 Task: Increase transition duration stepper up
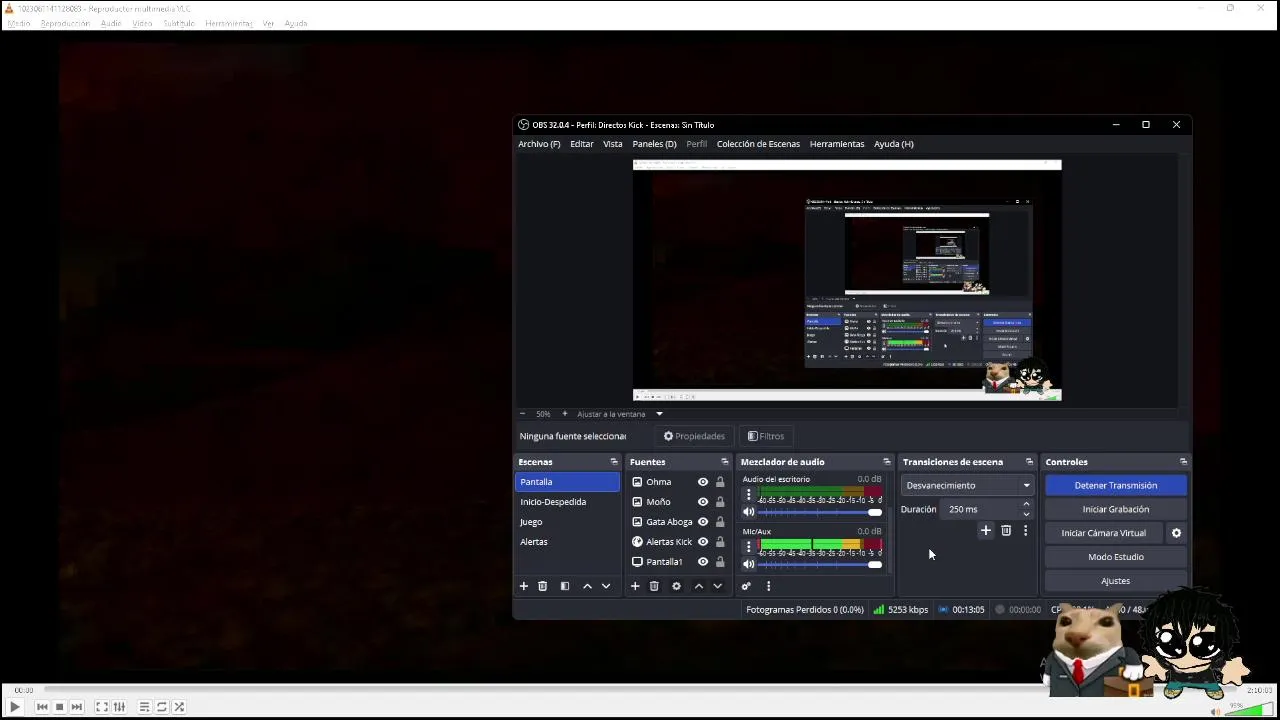coord(1026,505)
